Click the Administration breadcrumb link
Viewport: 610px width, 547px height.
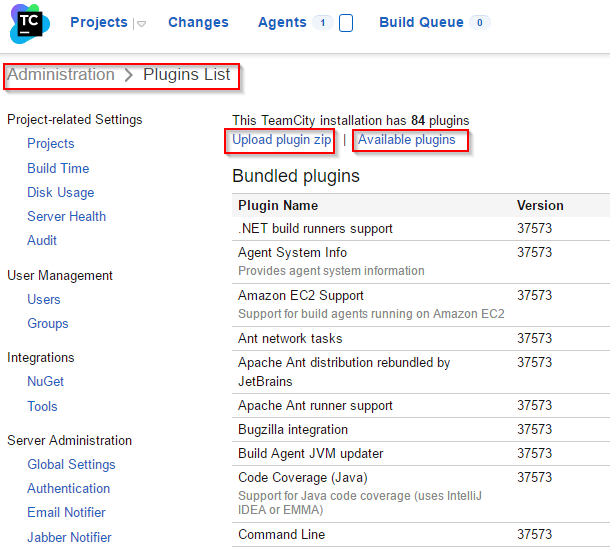pos(61,74)
